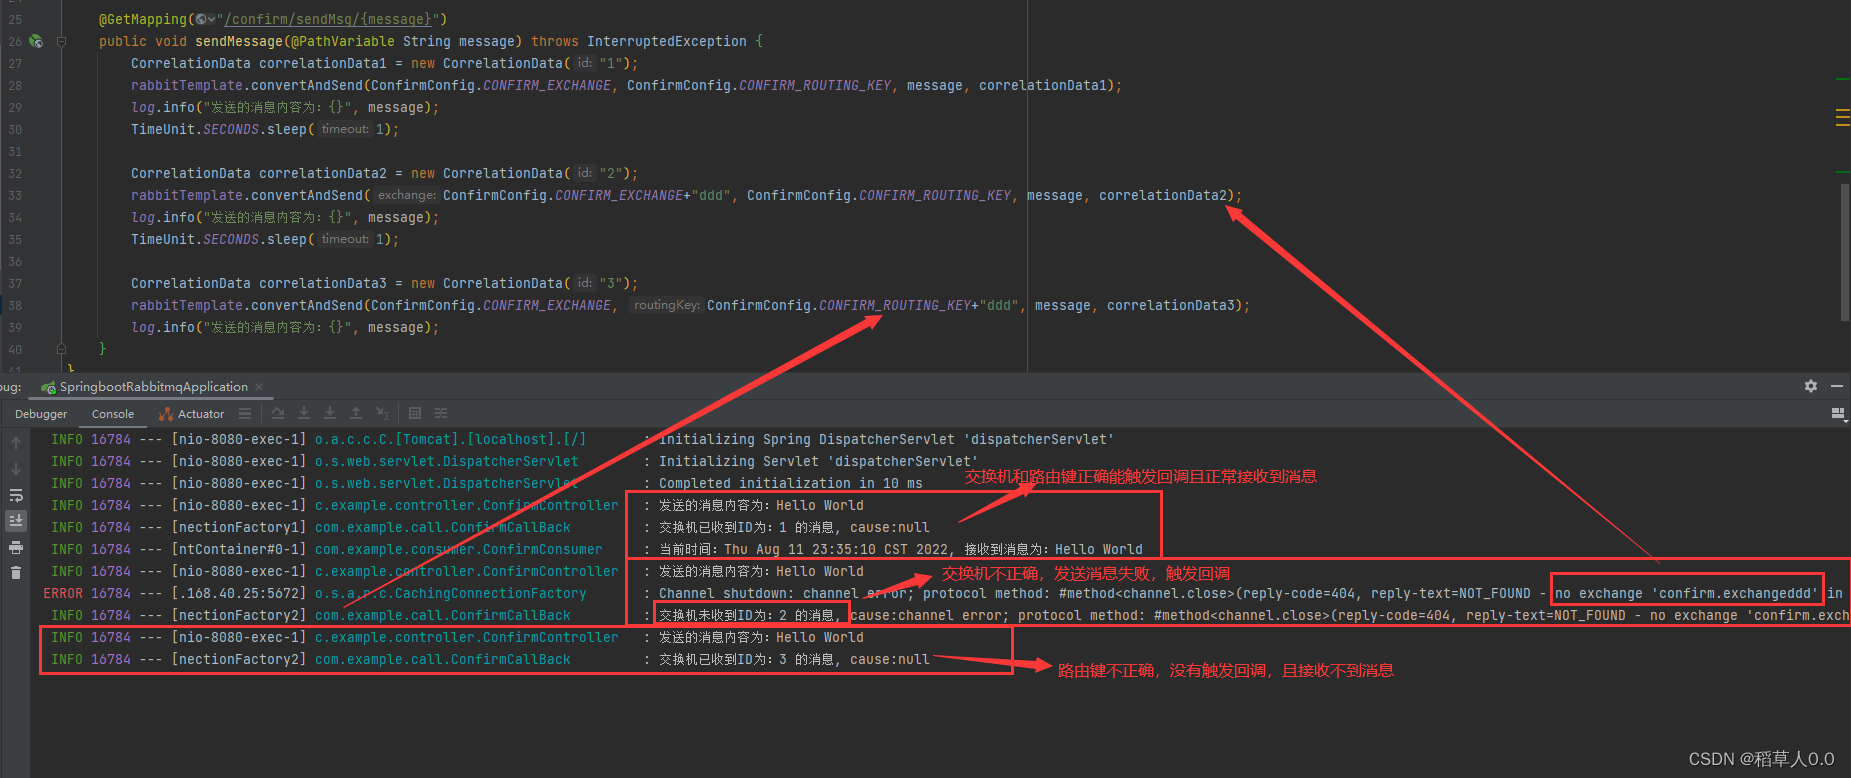
Task: Click line number 38 in the gutter
Action: coord(15,305)
